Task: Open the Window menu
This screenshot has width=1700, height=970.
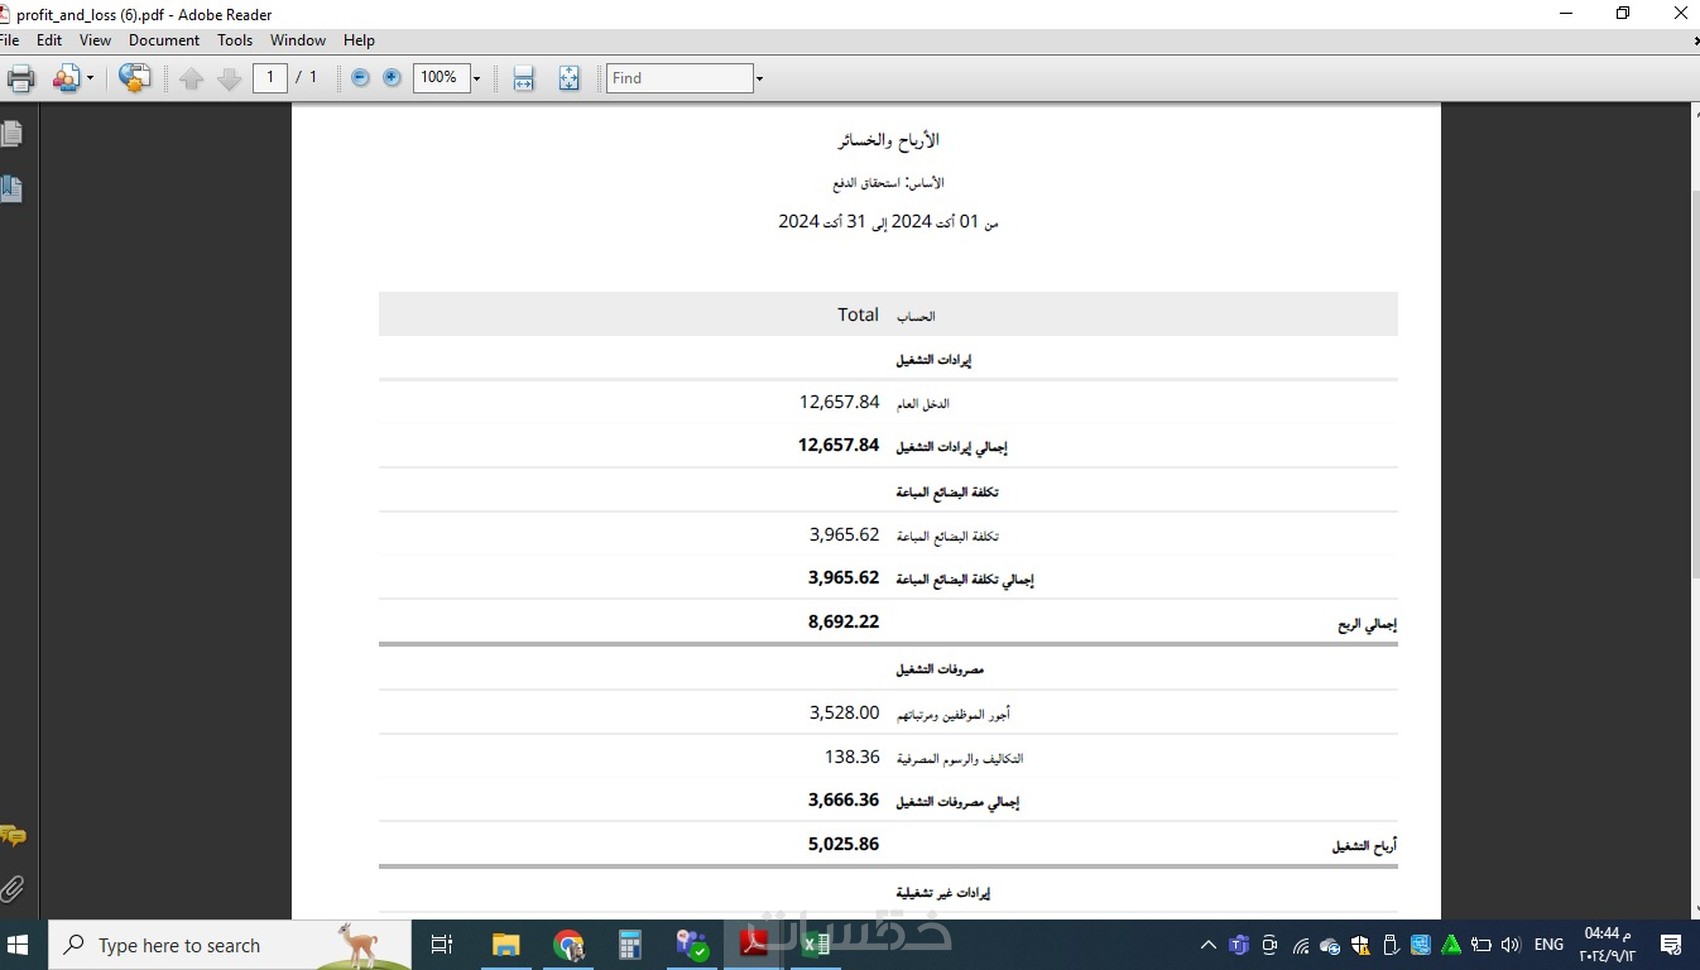Action: pos(298,40)
